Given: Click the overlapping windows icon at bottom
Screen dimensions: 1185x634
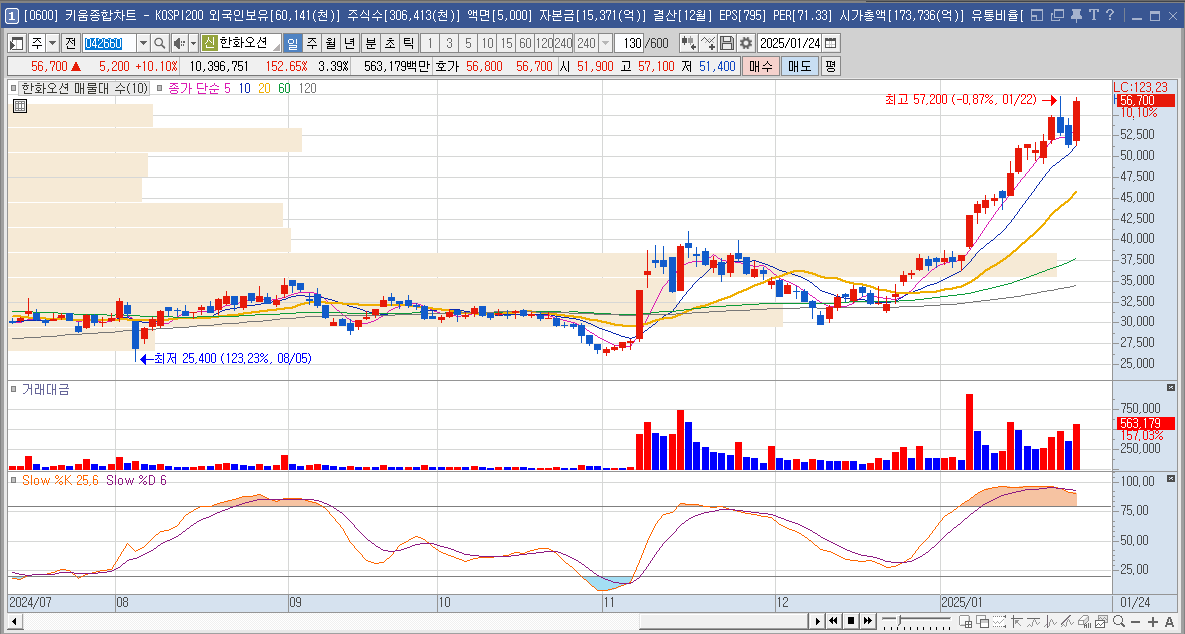Looking at the screenshot, I should [x=982, y=621].
